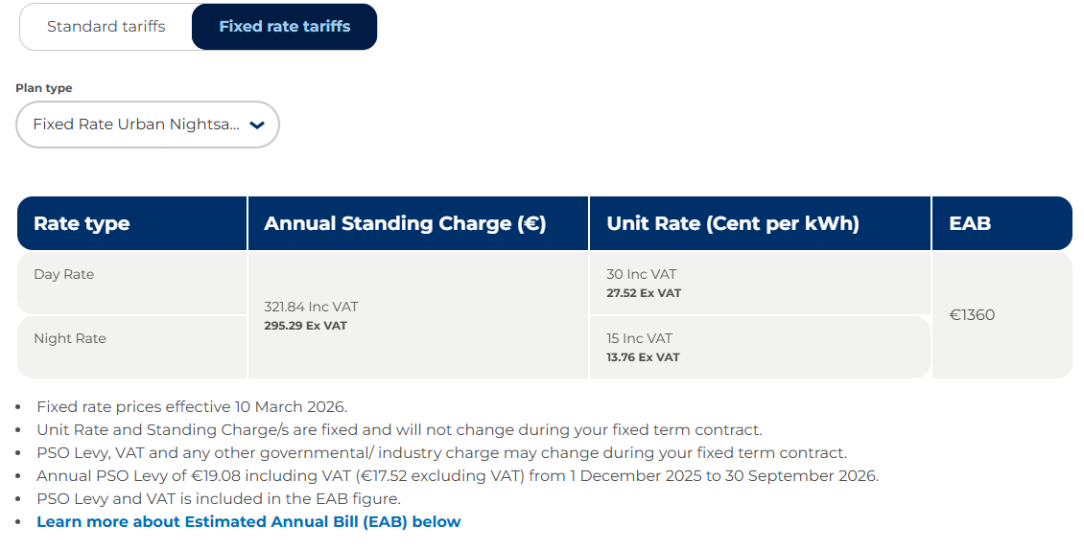Click the Annual Standing Charge column header
This screenshot has height=549, width=1084.
404,224
